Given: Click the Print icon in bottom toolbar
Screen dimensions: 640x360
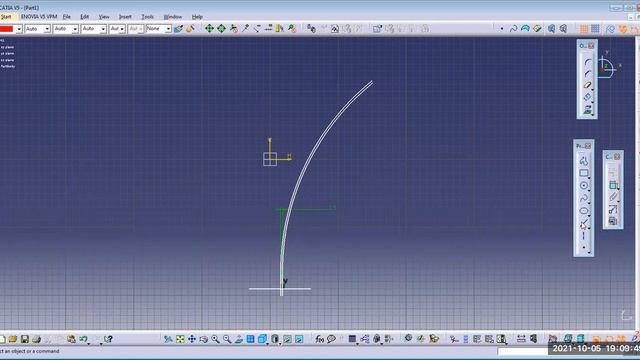Looking at the screenshot, I should (x=36, y=339).
